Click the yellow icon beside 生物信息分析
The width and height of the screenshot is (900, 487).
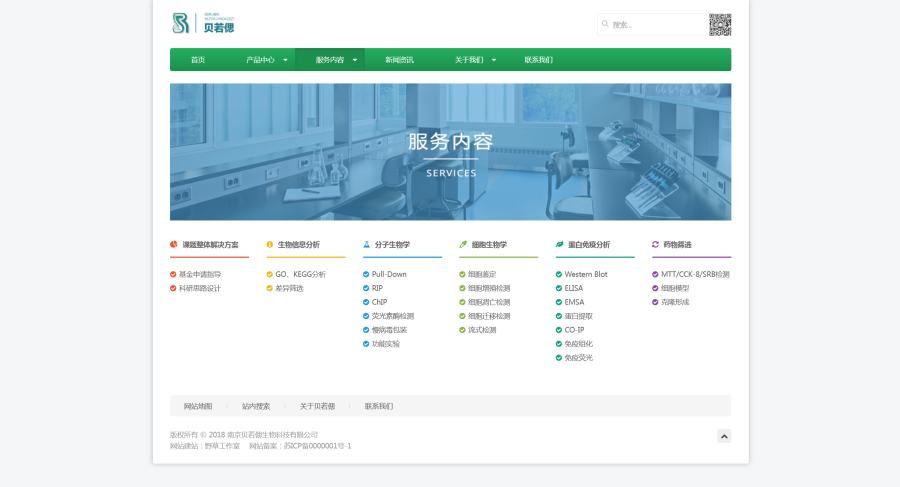click(x=270, y=244)
